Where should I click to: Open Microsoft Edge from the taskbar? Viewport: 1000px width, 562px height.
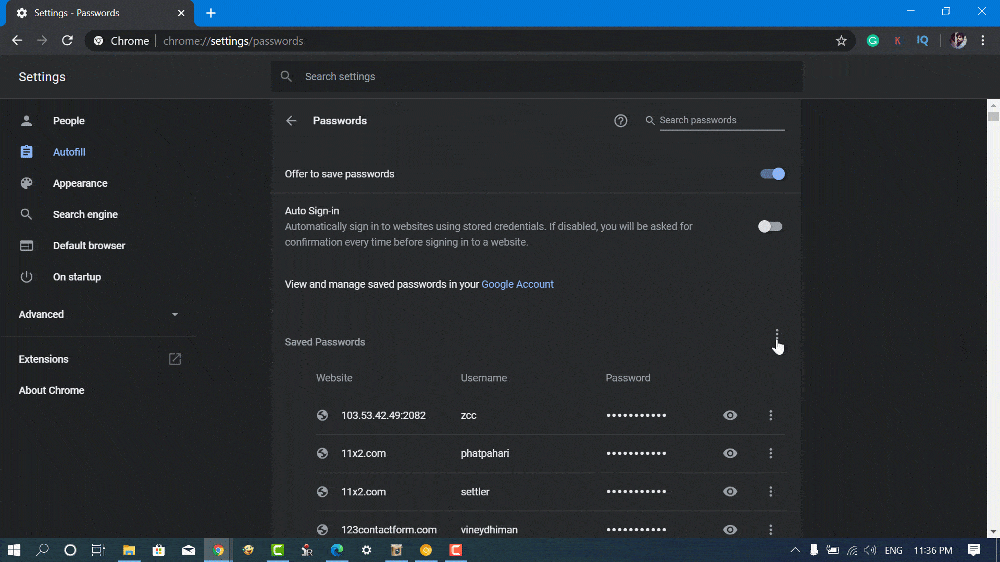337,550
